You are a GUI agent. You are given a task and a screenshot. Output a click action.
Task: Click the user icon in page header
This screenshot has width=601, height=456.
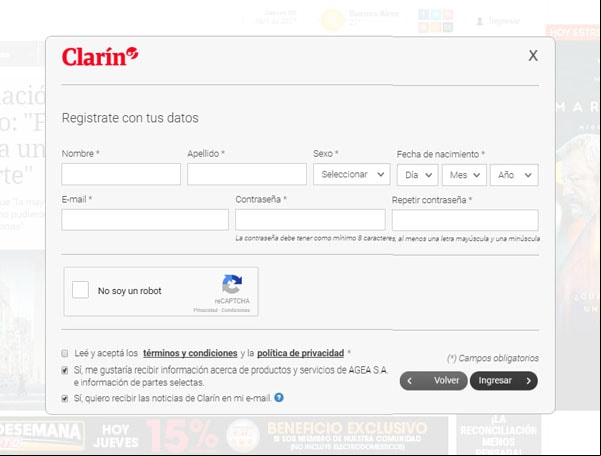tap(479, 21)
